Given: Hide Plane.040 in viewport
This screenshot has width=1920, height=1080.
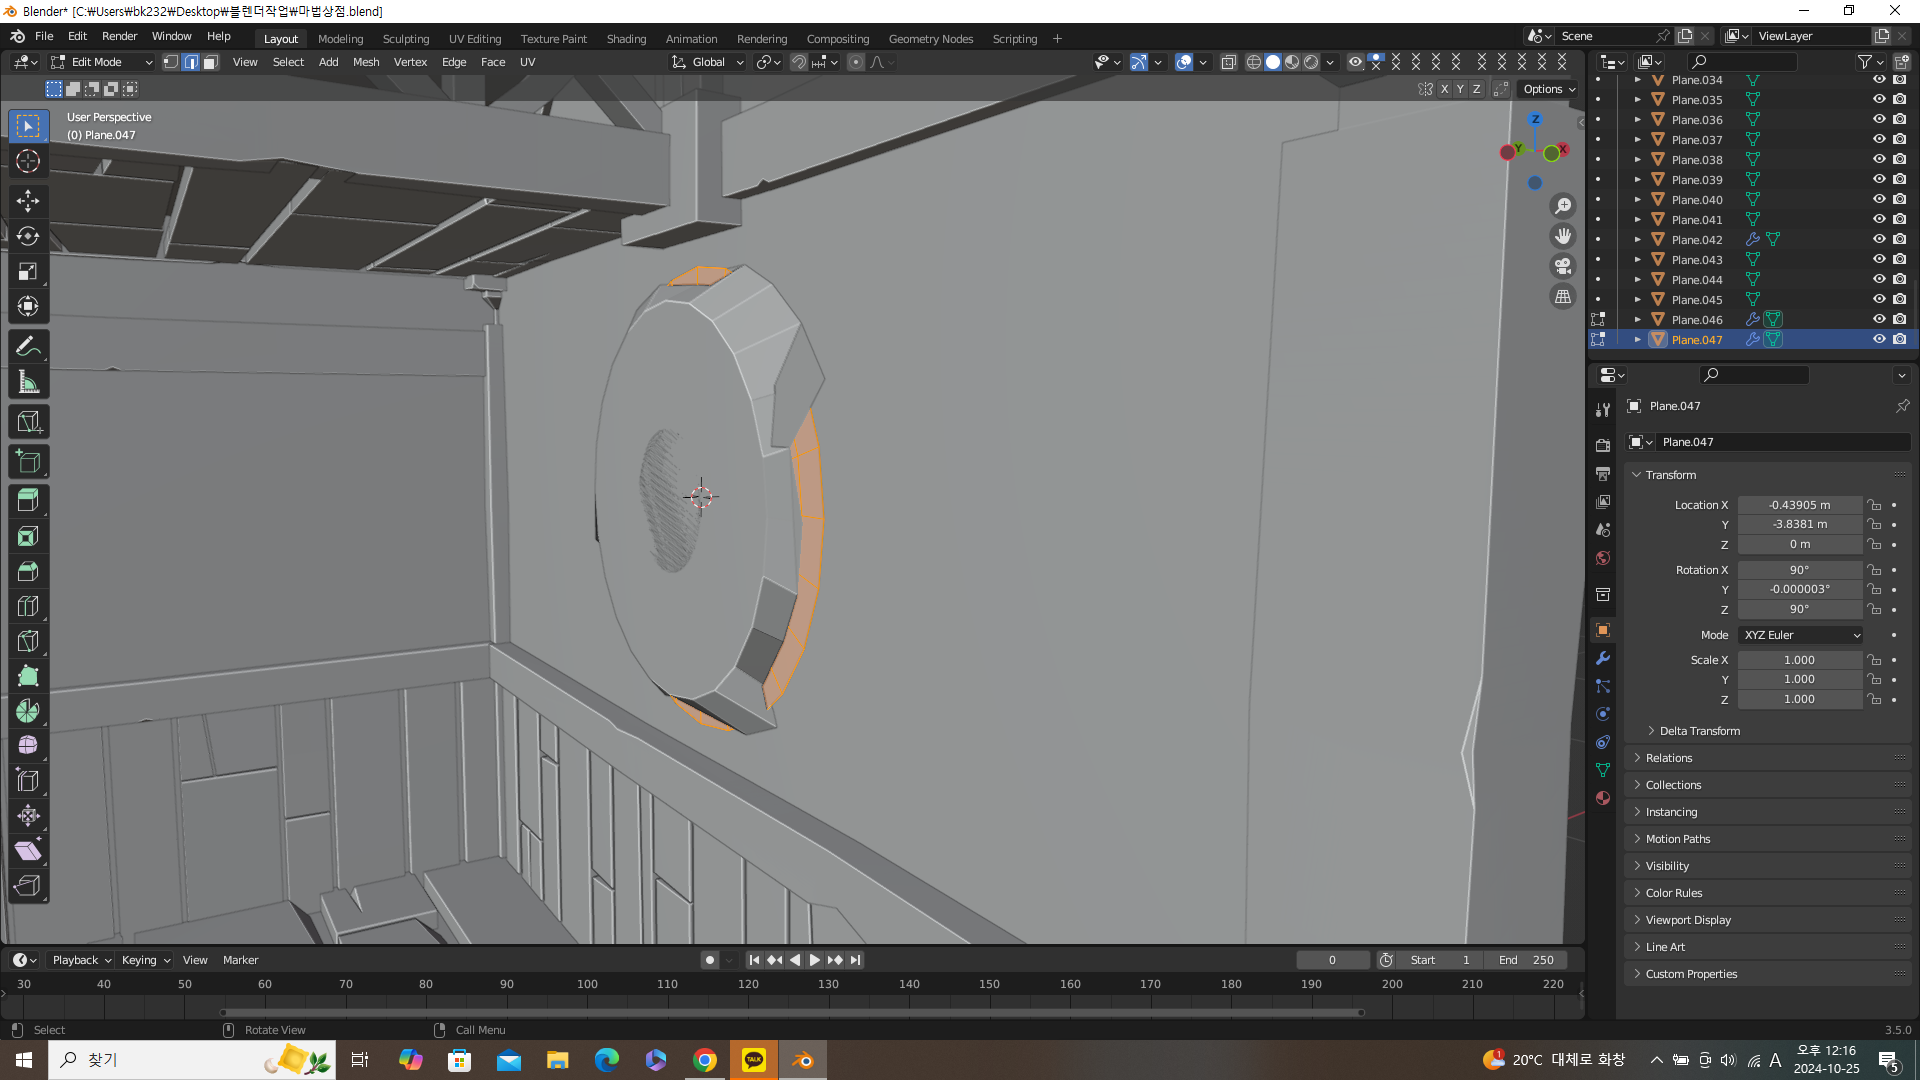Looking at the screenshot, I should (x=1879, y=200).
